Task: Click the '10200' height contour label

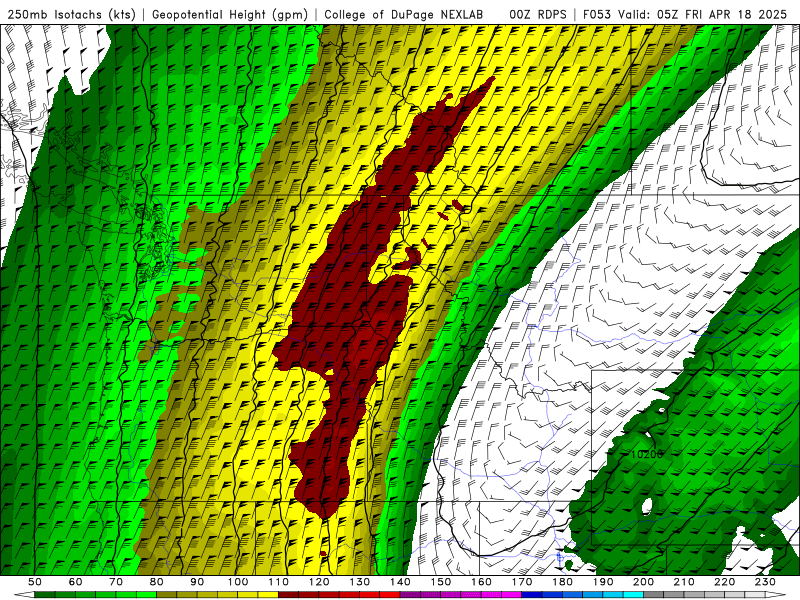Action: coord(646,454)
